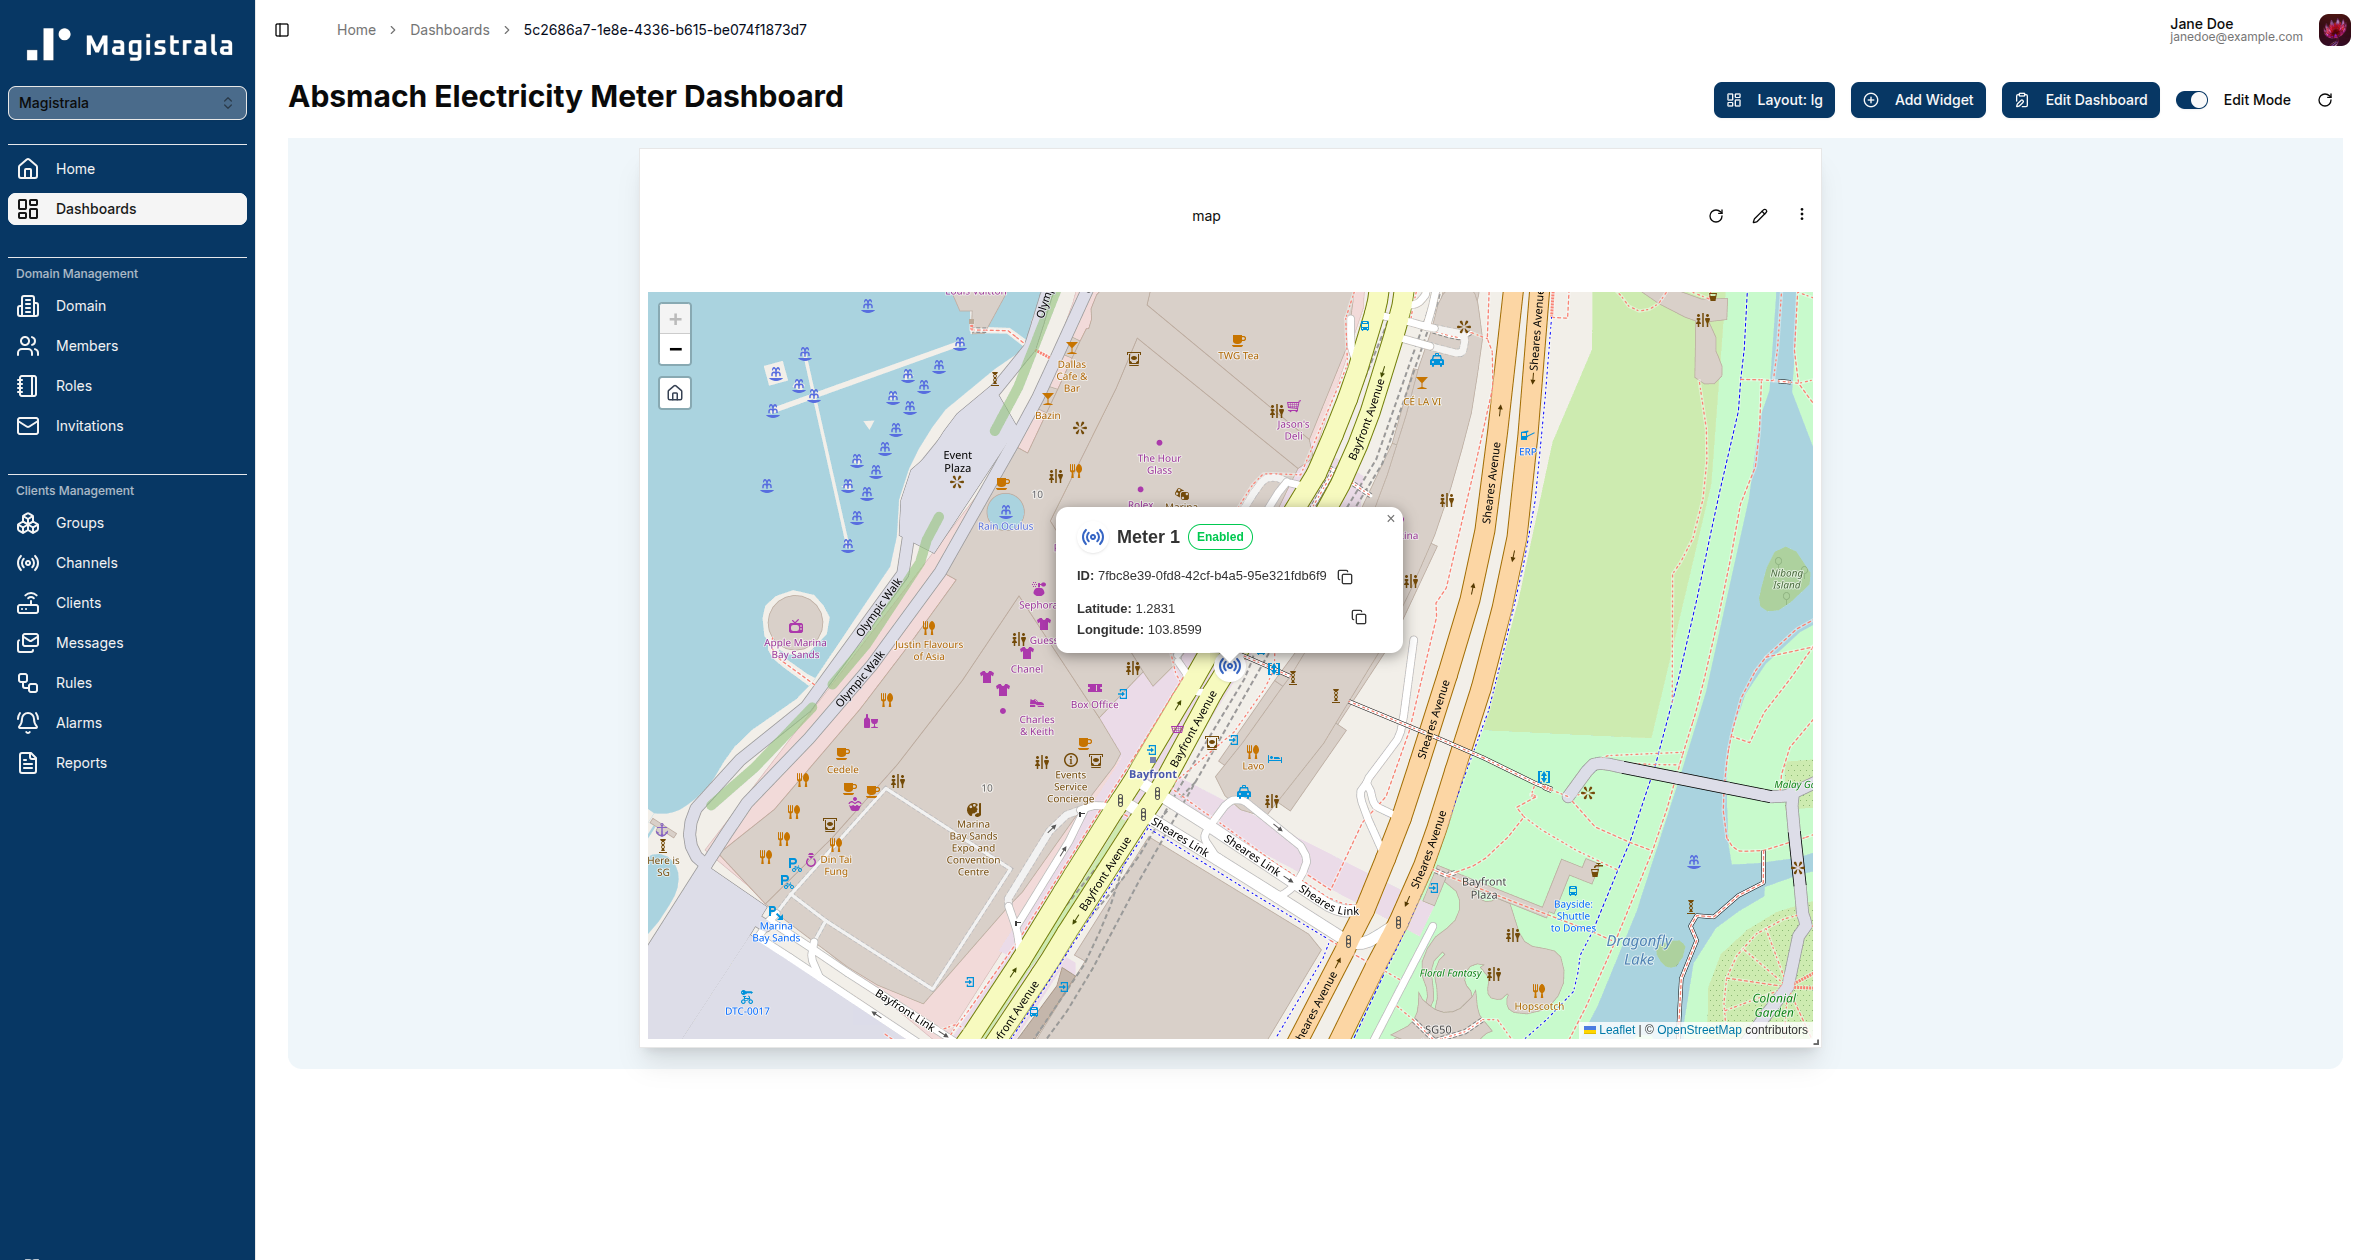
Task: Turn off Edit Mode switch
Action: [2191, 100]
